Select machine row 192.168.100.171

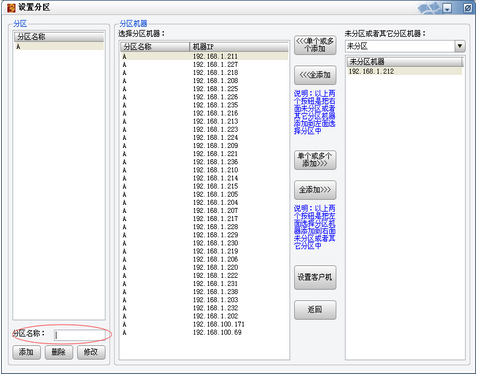point(204,324)
